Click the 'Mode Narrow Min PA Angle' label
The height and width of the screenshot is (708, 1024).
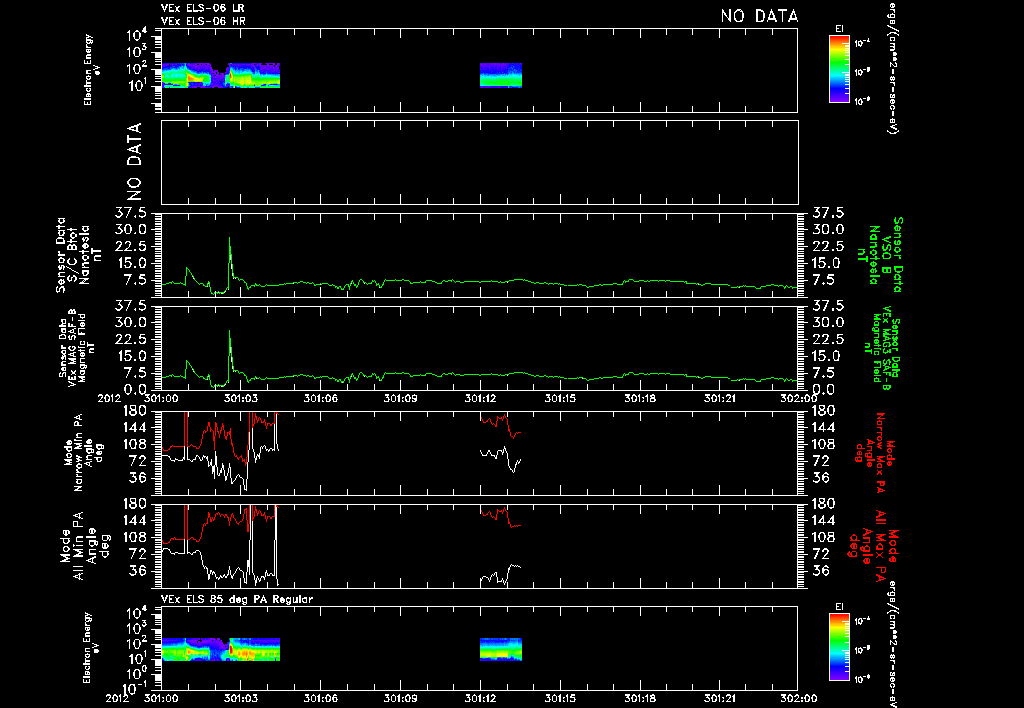tap(83, 453)
